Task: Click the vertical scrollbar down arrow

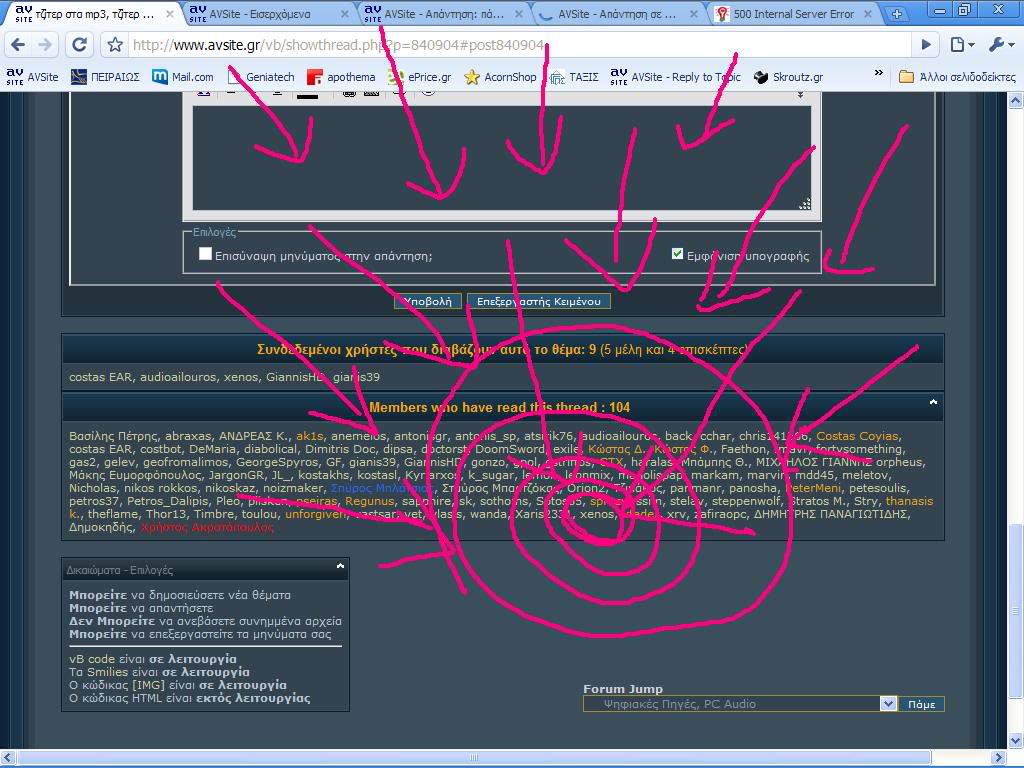Action: click(x=1016, y=741)
